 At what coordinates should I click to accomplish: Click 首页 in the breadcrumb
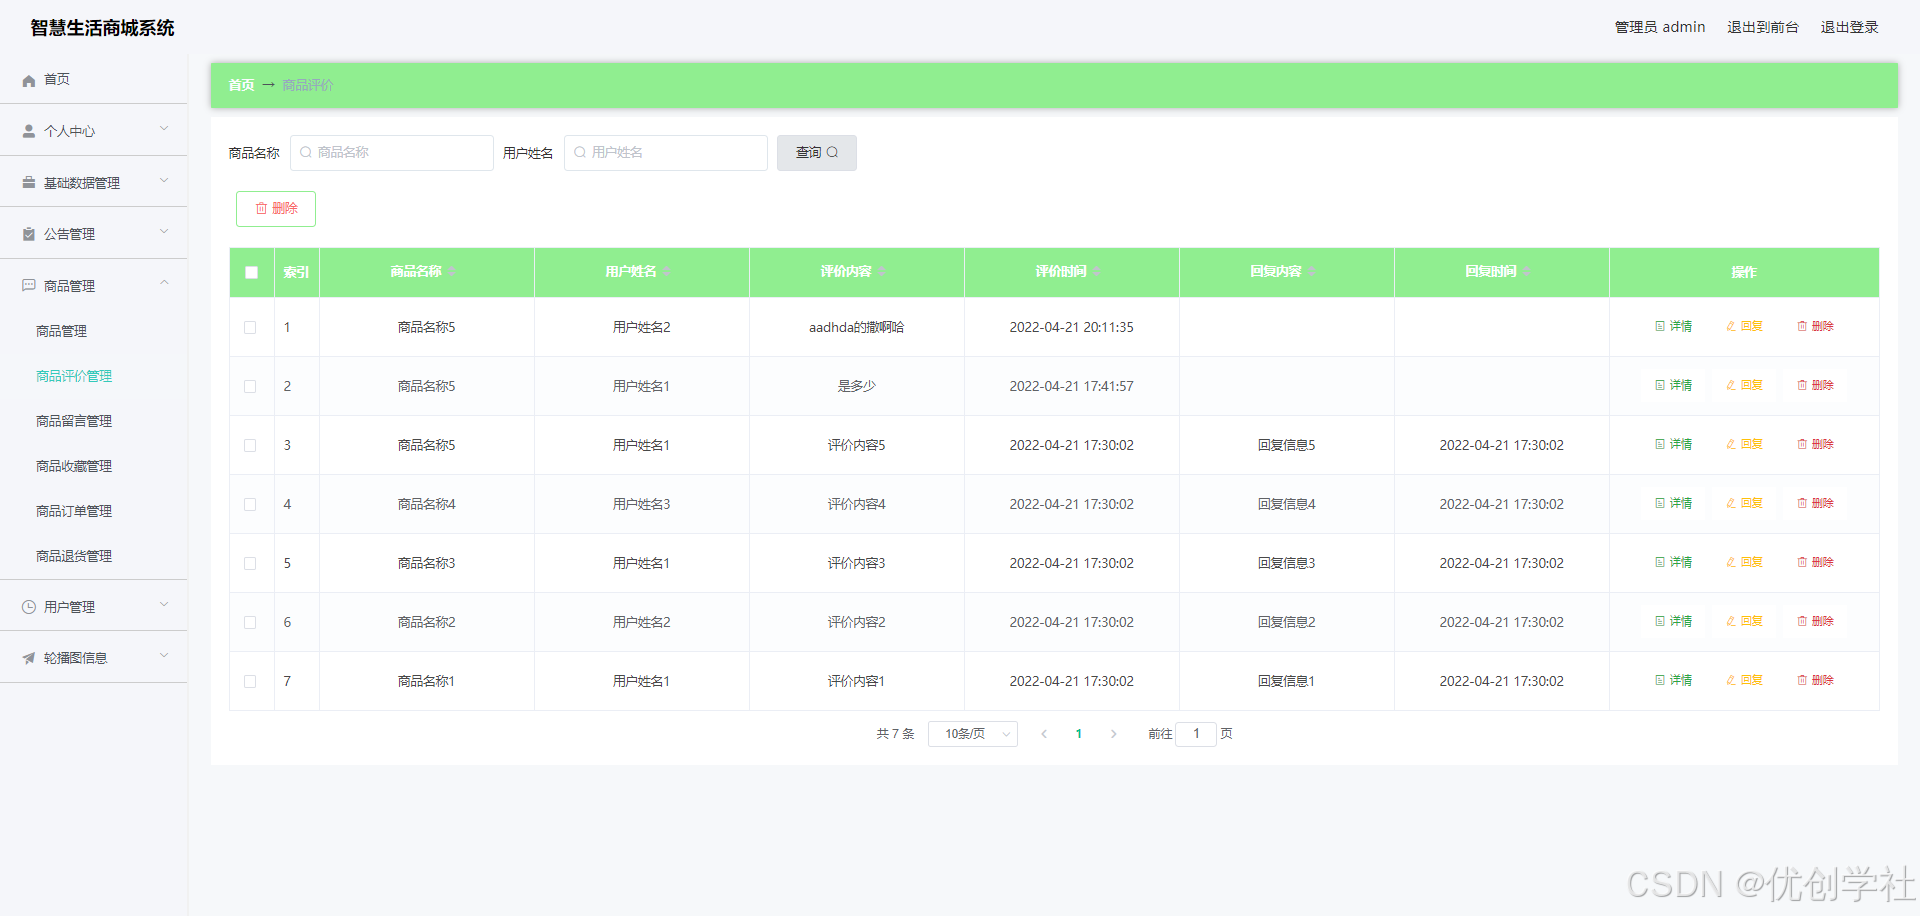(240, 85)
